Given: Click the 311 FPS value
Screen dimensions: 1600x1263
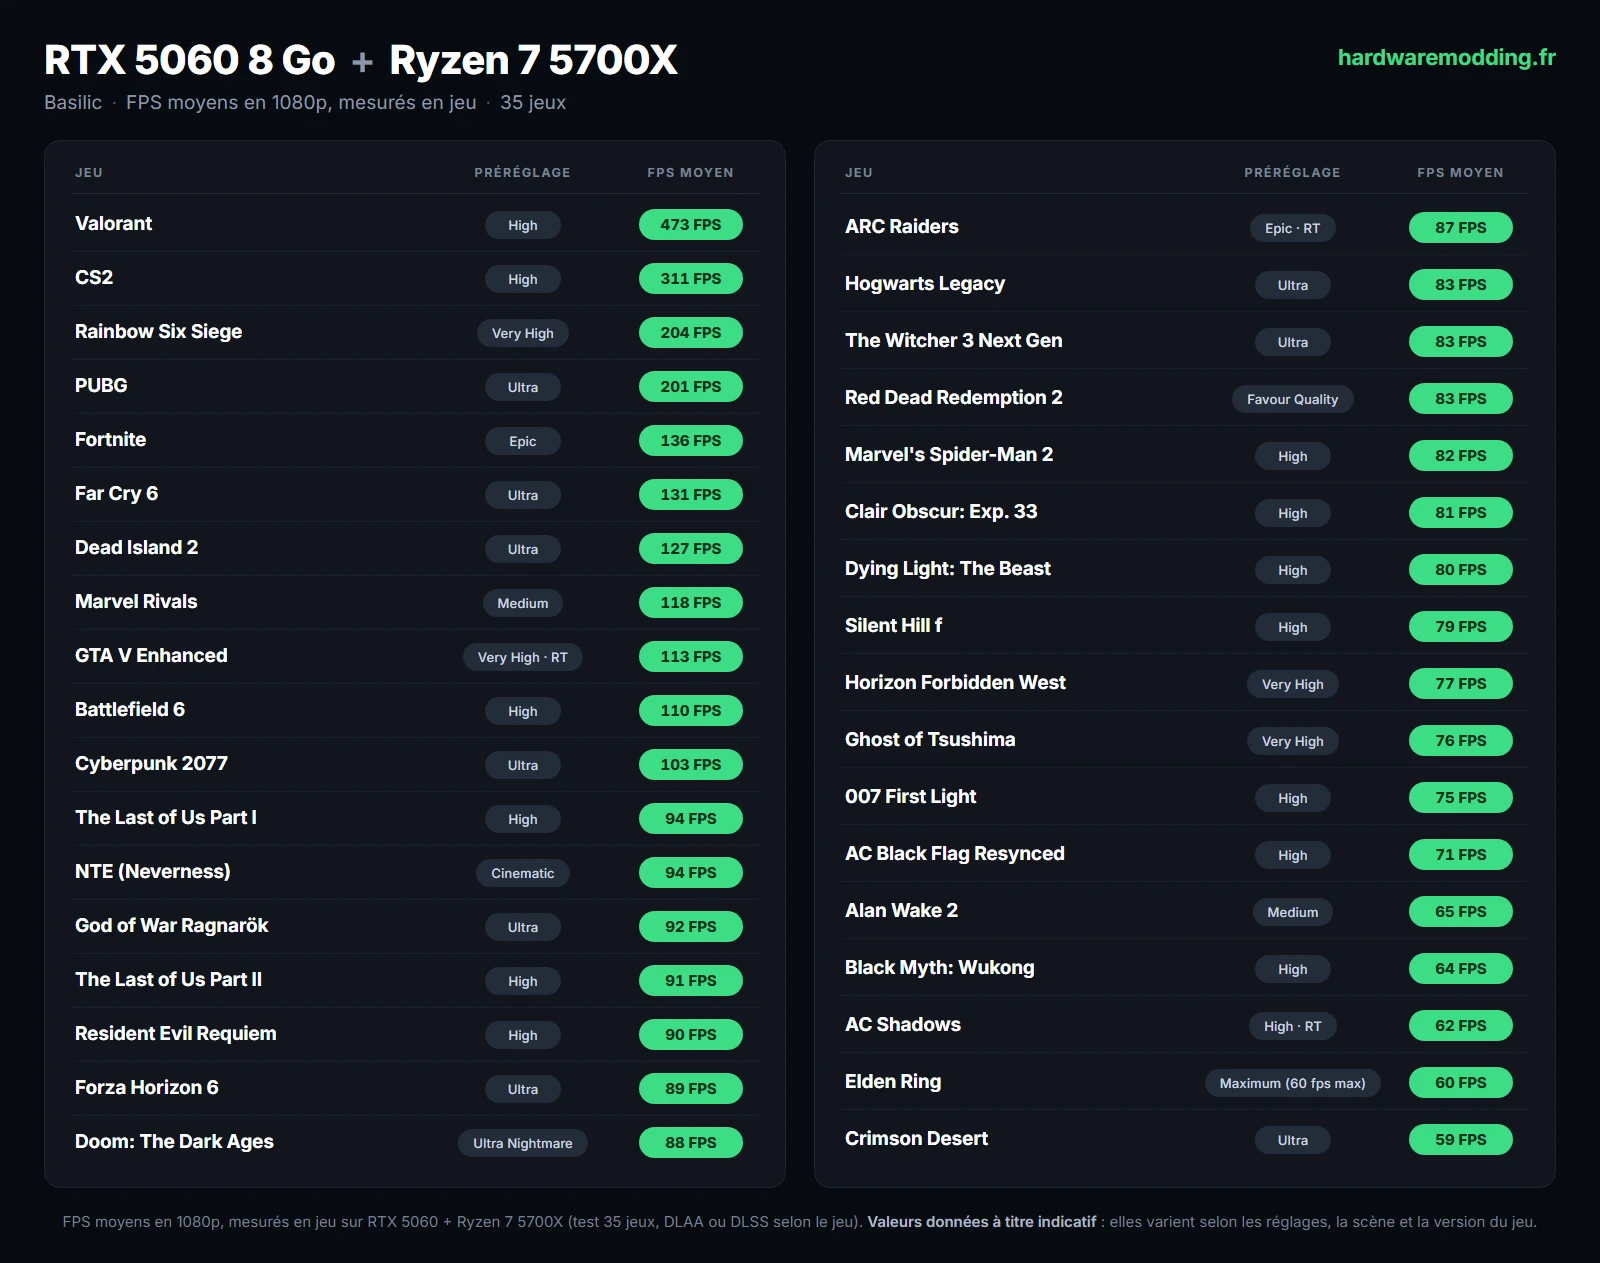Looking at the screenshot, I should [690, 279].
